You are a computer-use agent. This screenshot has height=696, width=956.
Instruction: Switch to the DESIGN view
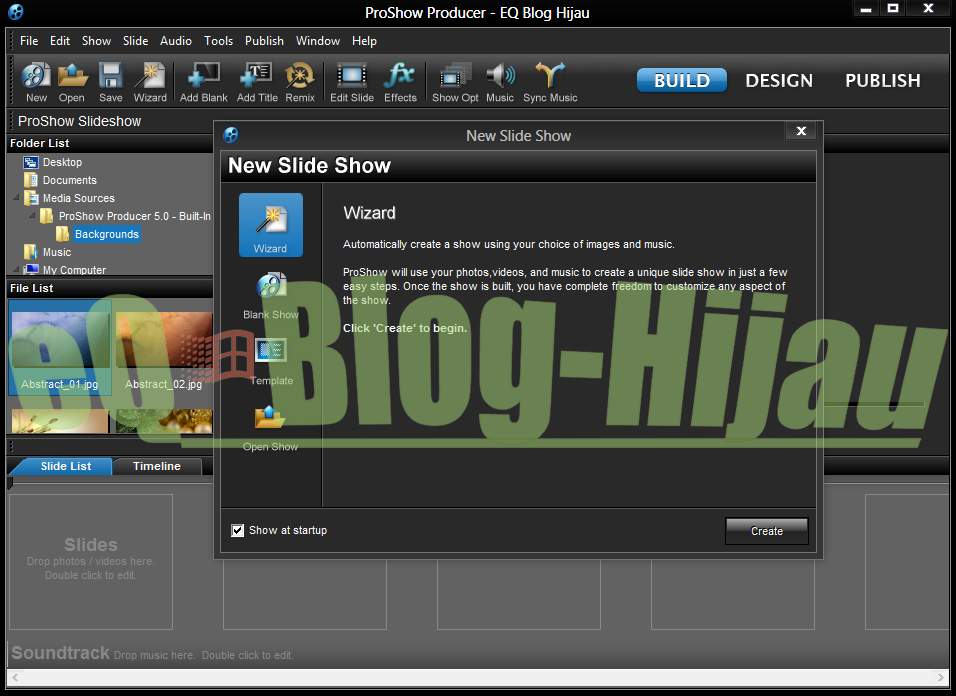coord(779,80)
